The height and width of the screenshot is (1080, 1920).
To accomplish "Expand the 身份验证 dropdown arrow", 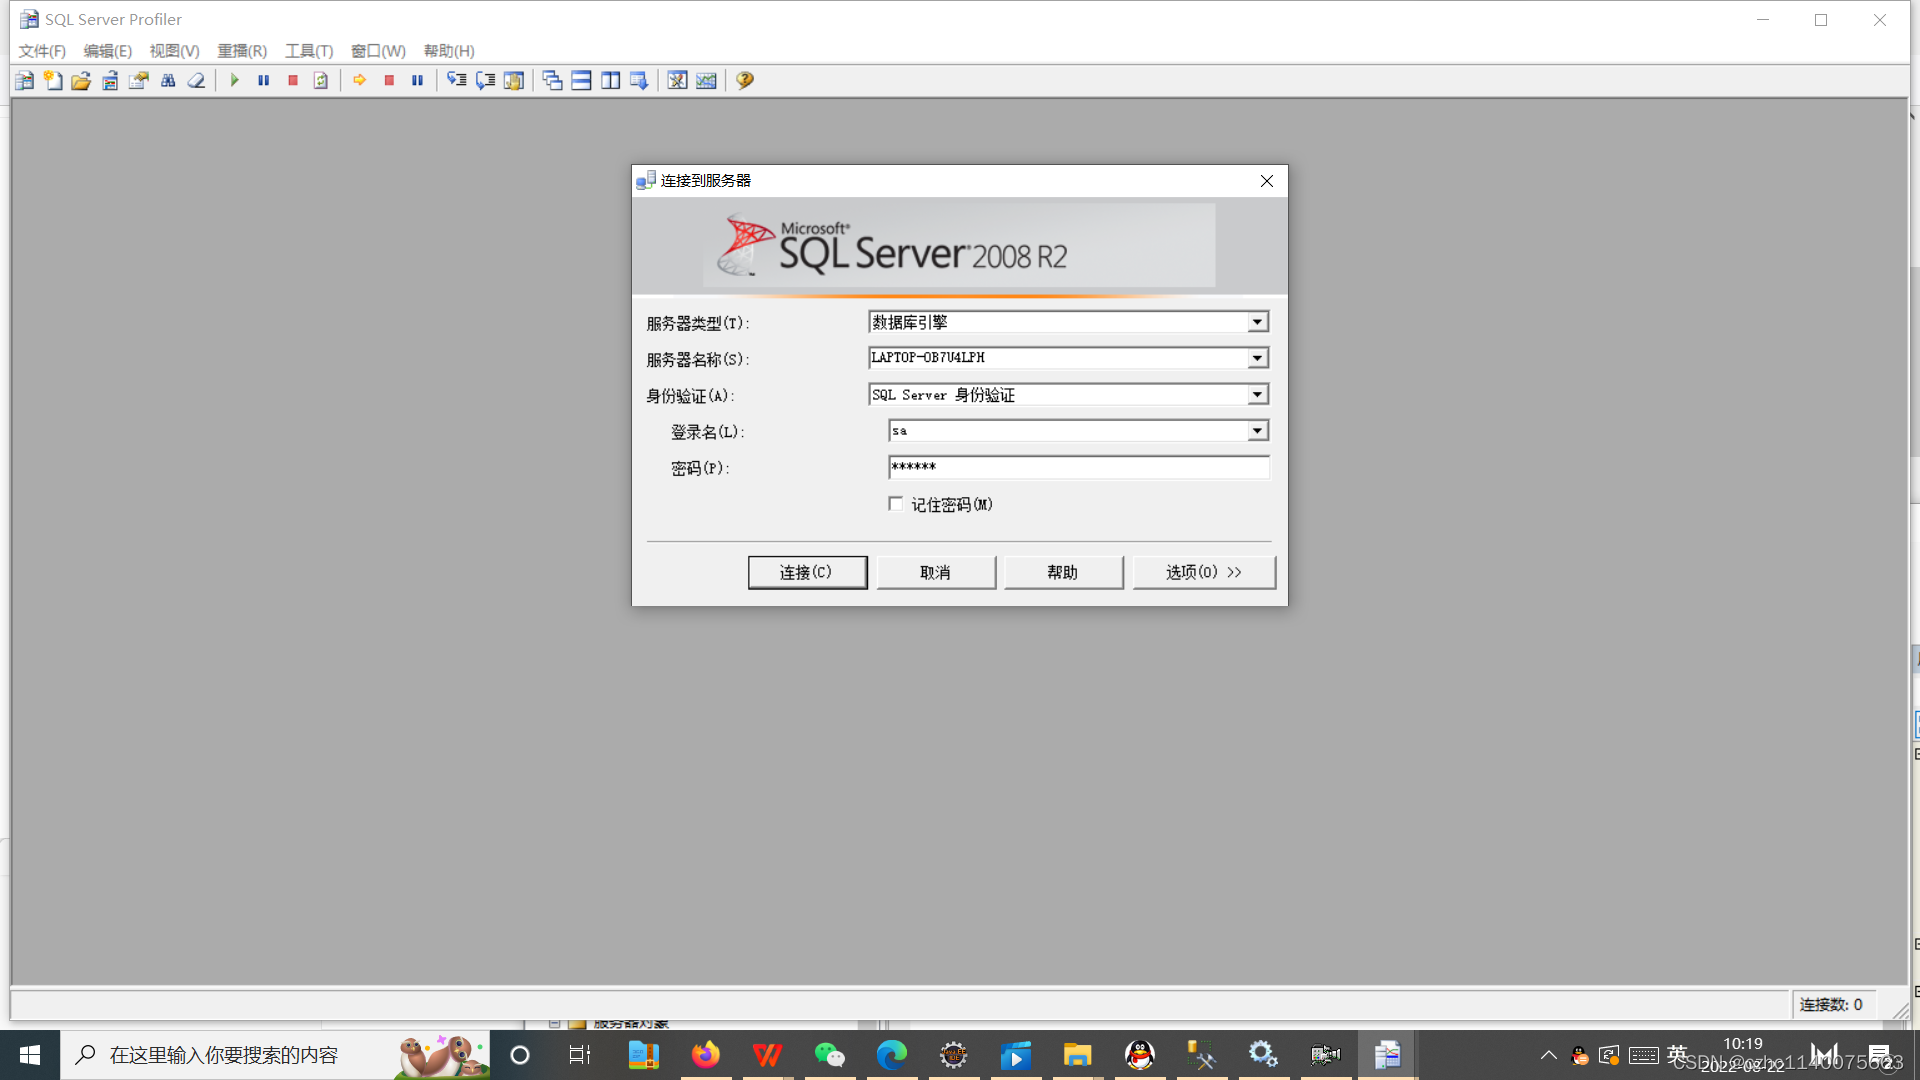I will pyautogui.click(x=1257, y=395).
